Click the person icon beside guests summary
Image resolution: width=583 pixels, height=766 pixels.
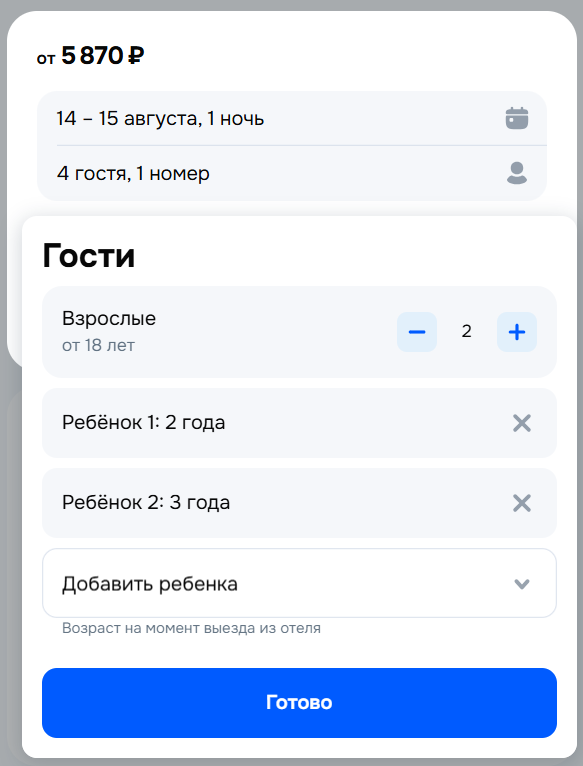pyautogui.click(x=517, y=173)
